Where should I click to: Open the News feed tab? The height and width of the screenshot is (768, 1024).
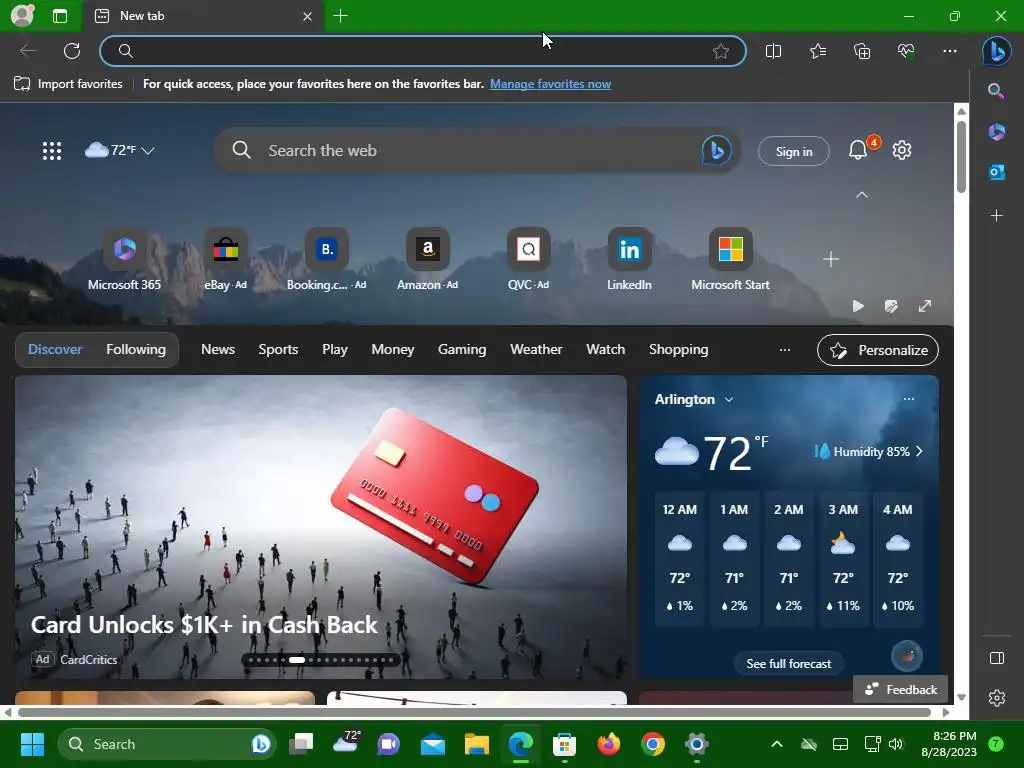[217, 349]
